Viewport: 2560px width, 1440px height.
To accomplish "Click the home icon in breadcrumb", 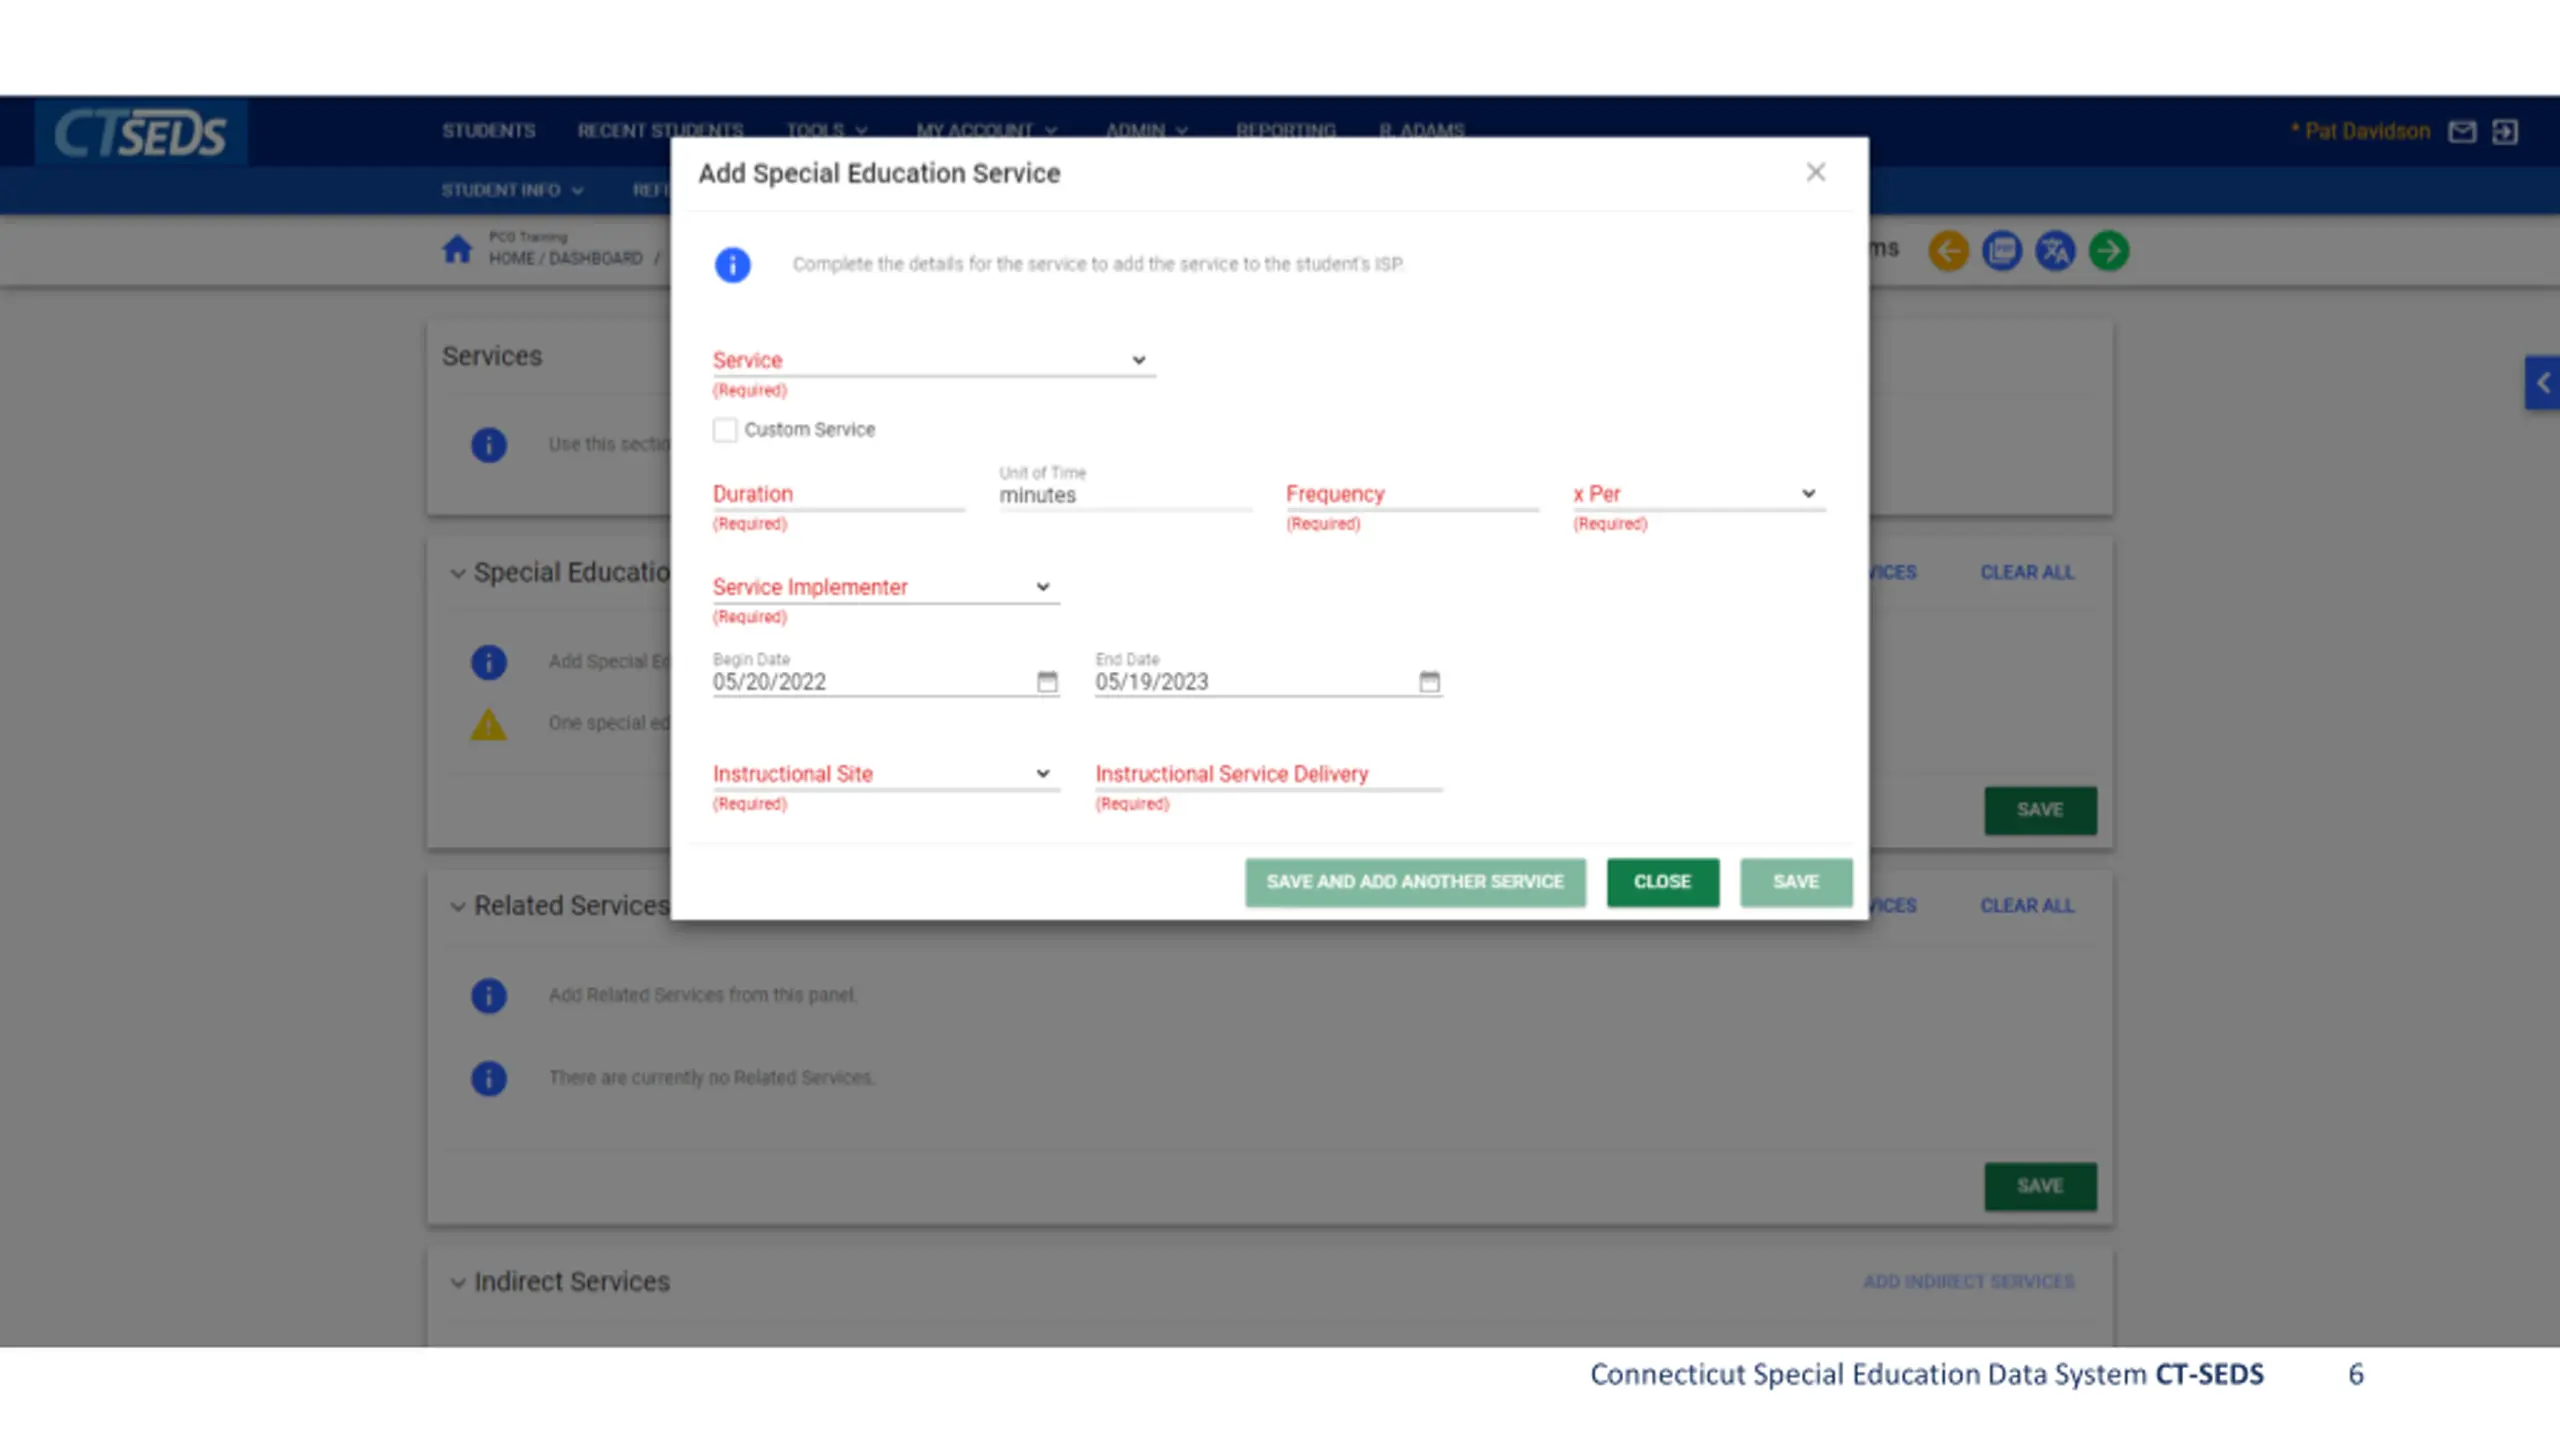I will [457, 248].
